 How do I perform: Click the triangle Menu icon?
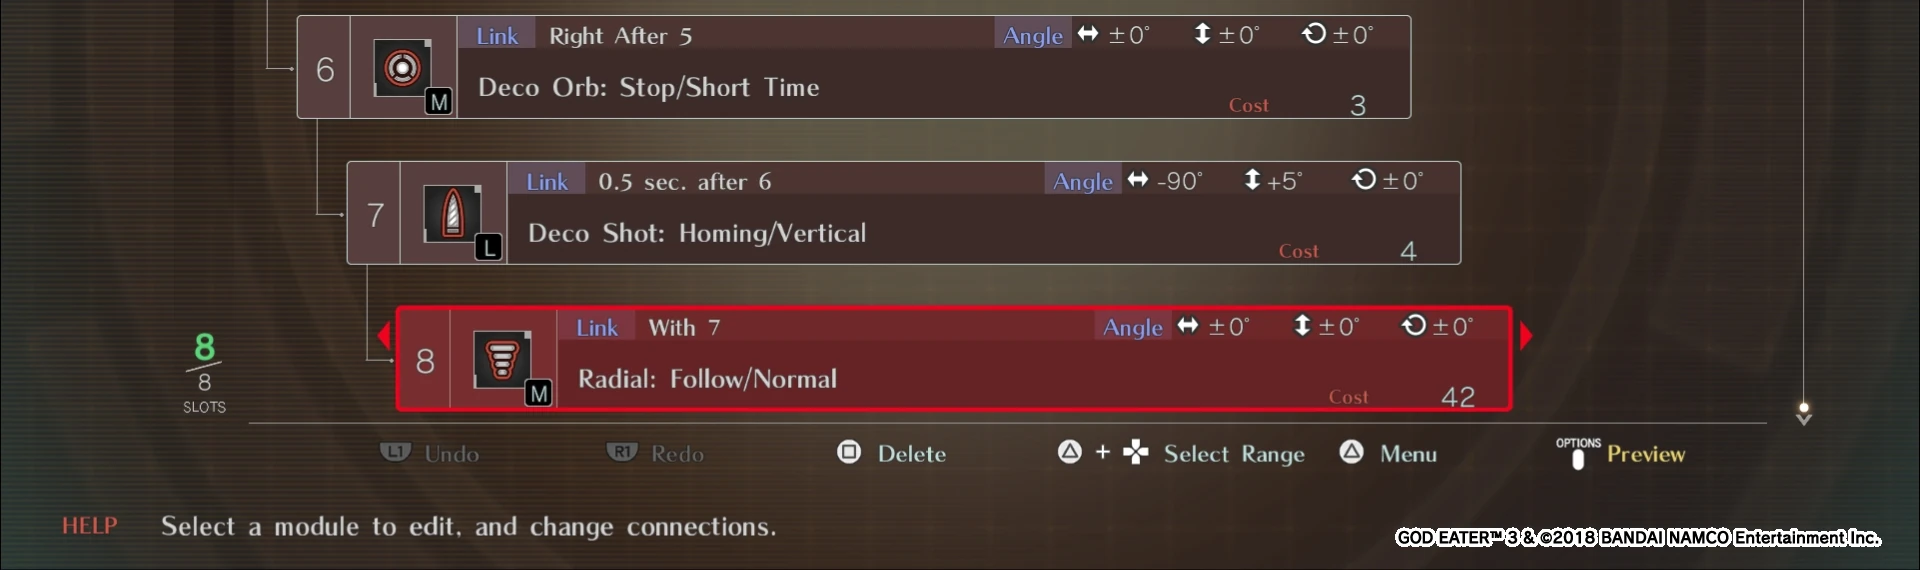point(1351,452)
